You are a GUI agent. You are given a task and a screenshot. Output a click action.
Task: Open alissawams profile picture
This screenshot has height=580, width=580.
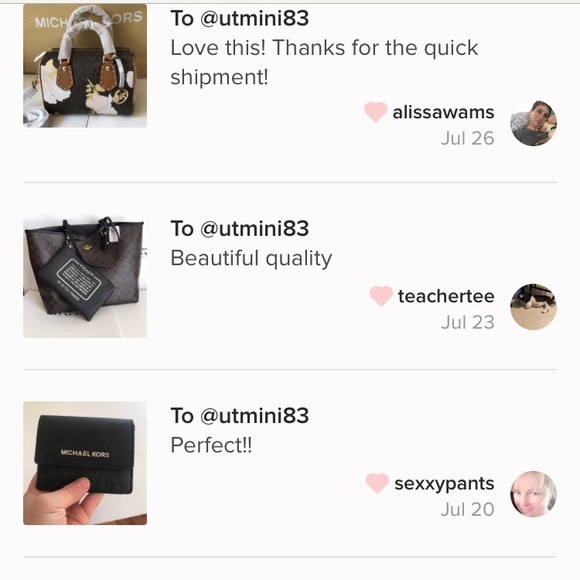tap(533, 123)
